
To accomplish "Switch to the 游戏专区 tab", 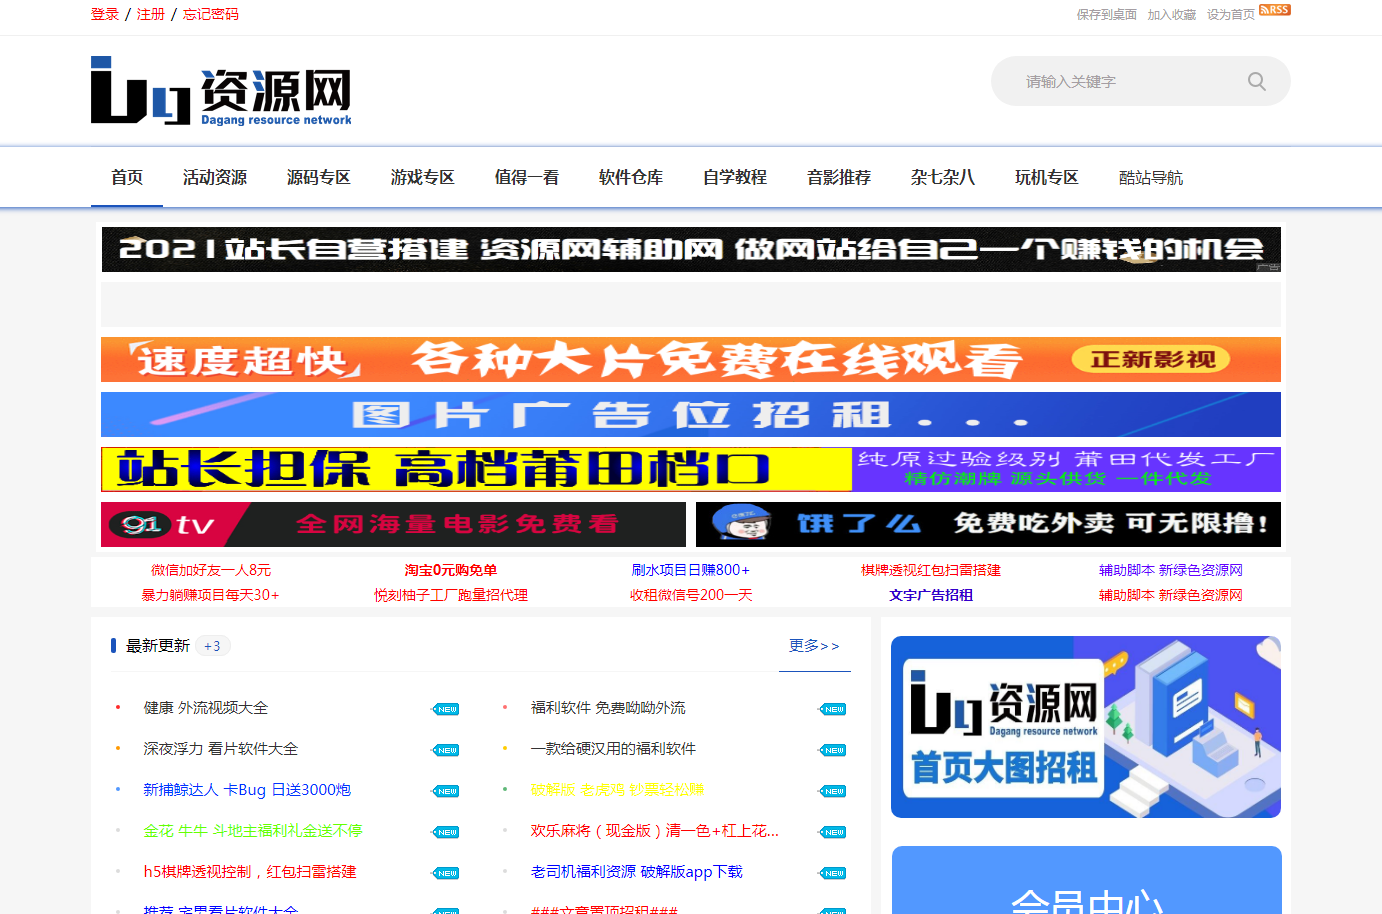I will click(422, 177).
